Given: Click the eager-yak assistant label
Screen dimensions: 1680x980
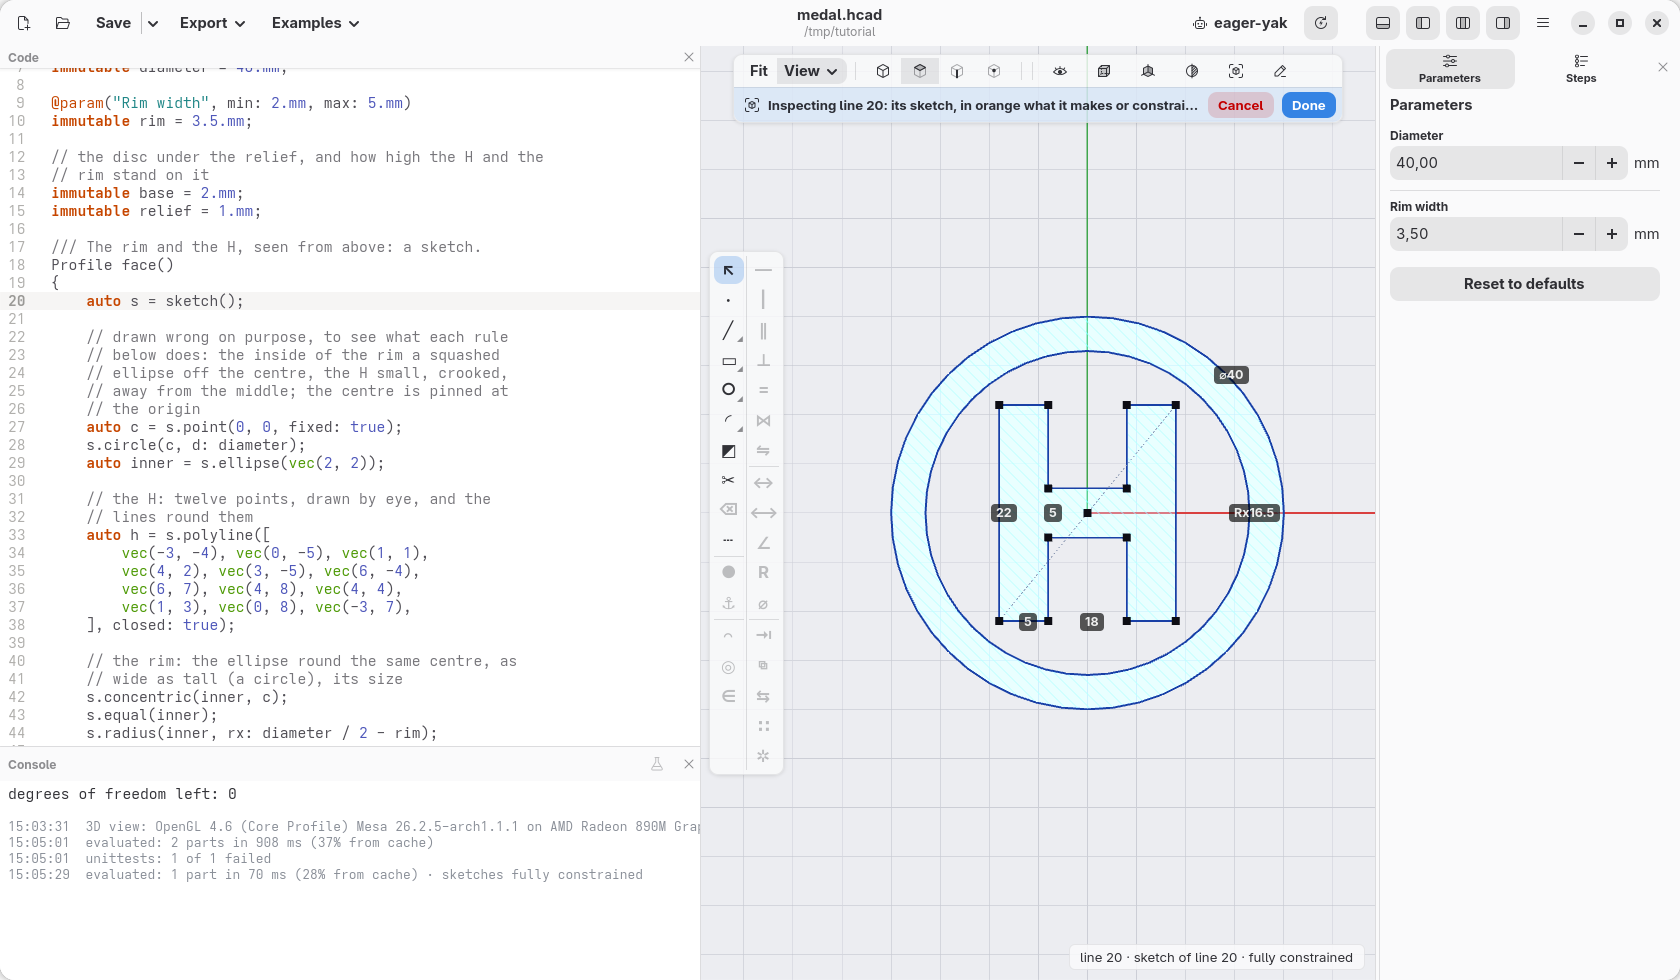Looking at the screenshot, I should pos(1240,23).
